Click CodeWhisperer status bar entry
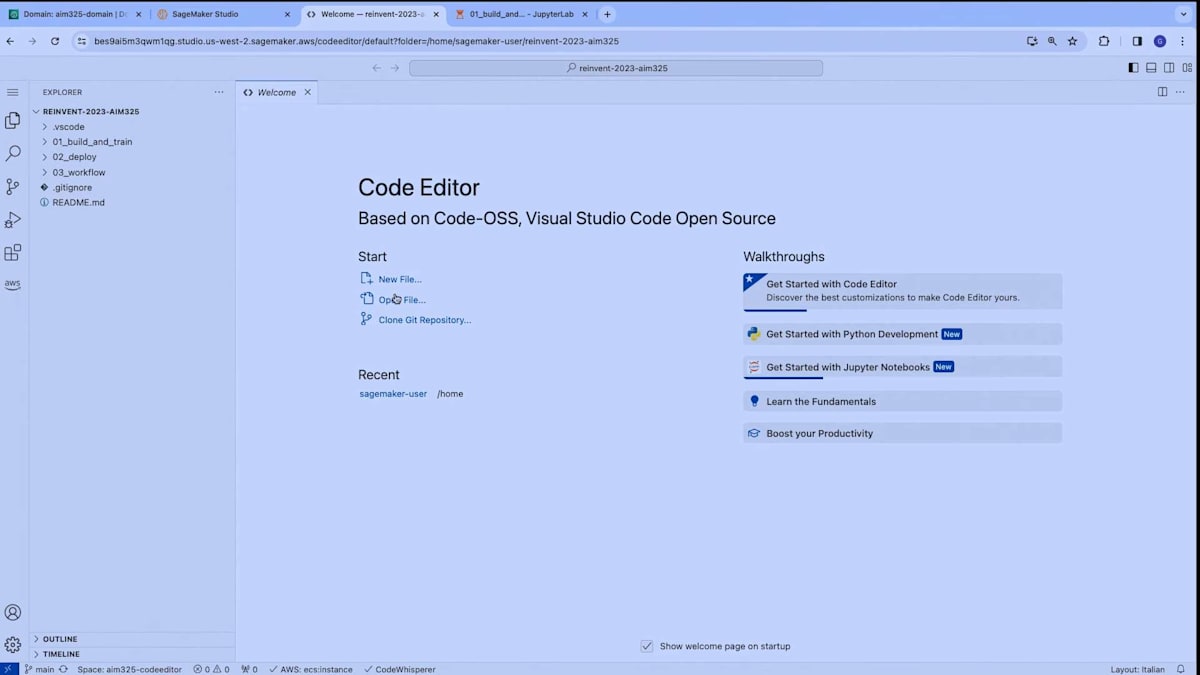Image resolution: width=1200 pixels, height=675 pixels. tap(399, 669)
